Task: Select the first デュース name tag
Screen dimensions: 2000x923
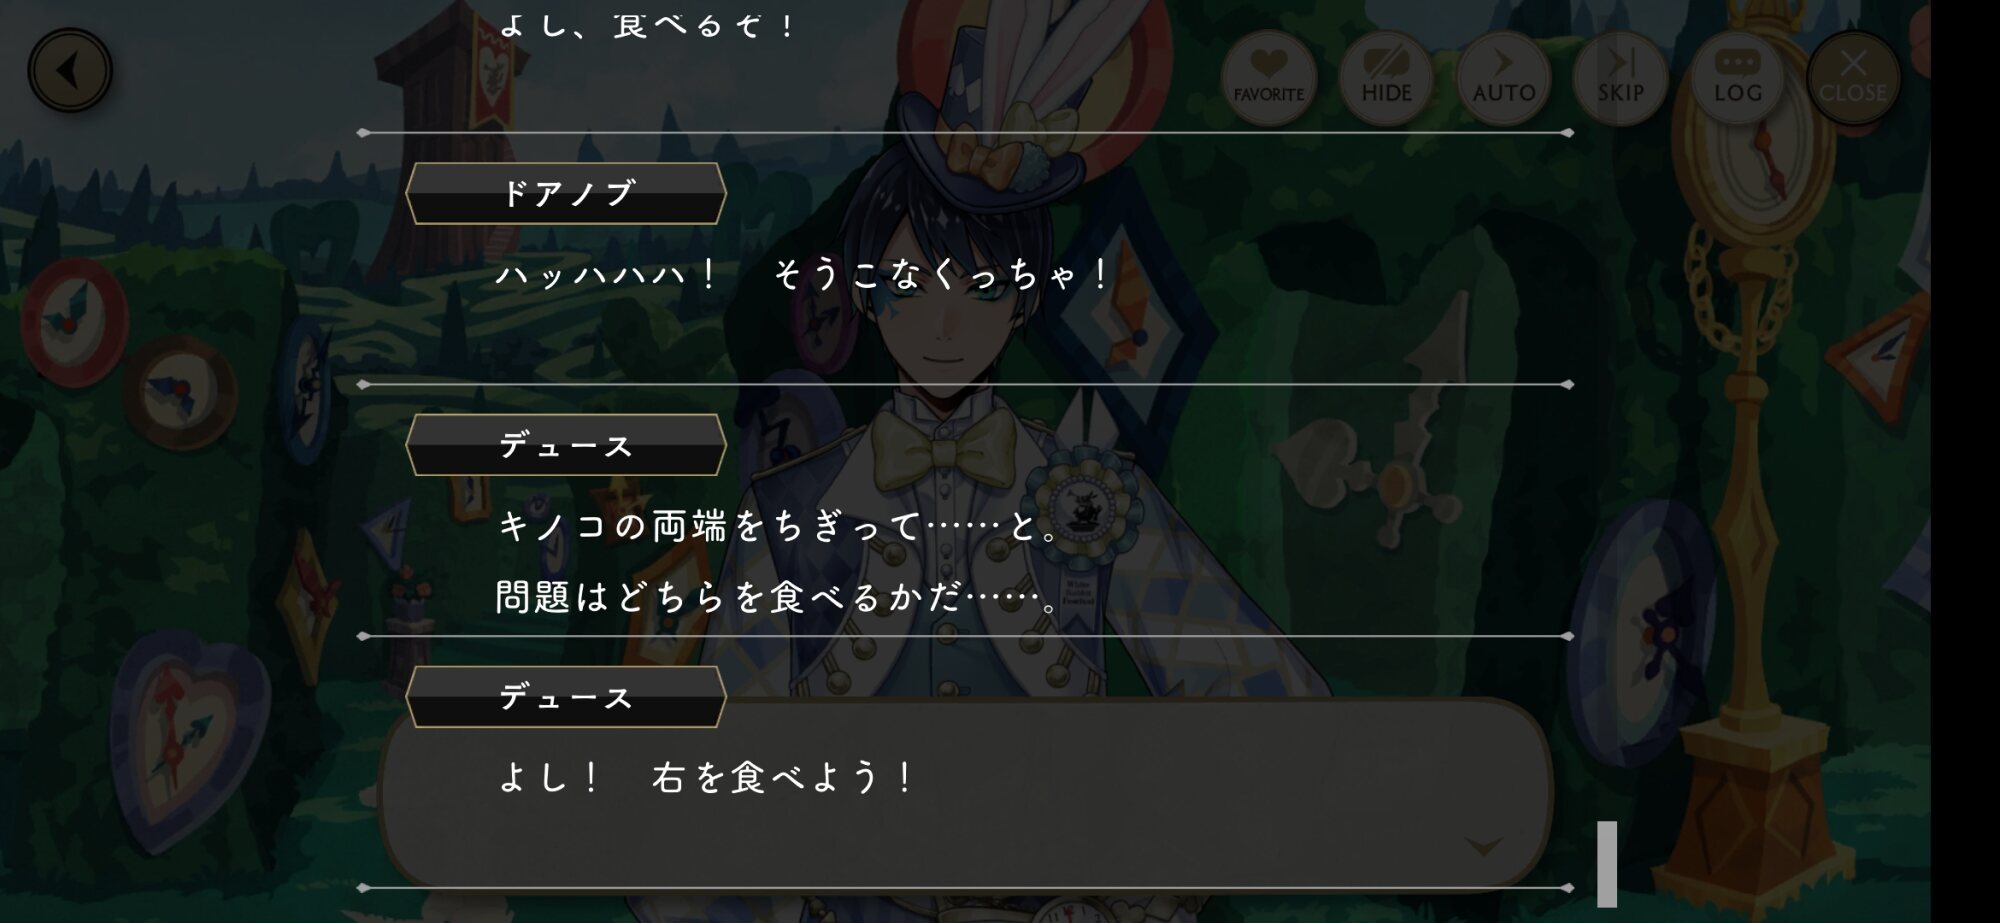Action: pyautogui.click(x=566, y=445)
